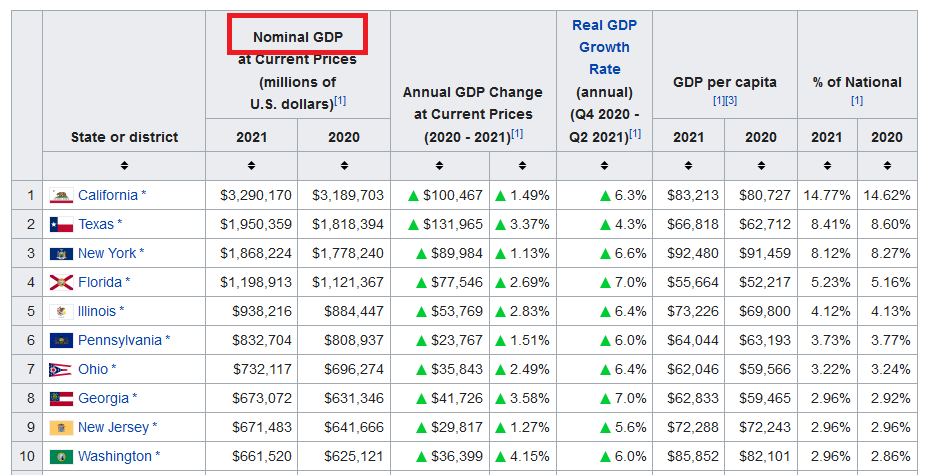Click the Texas state flag icon
This screenshot has width=926, height=475.
pos(61,224)
